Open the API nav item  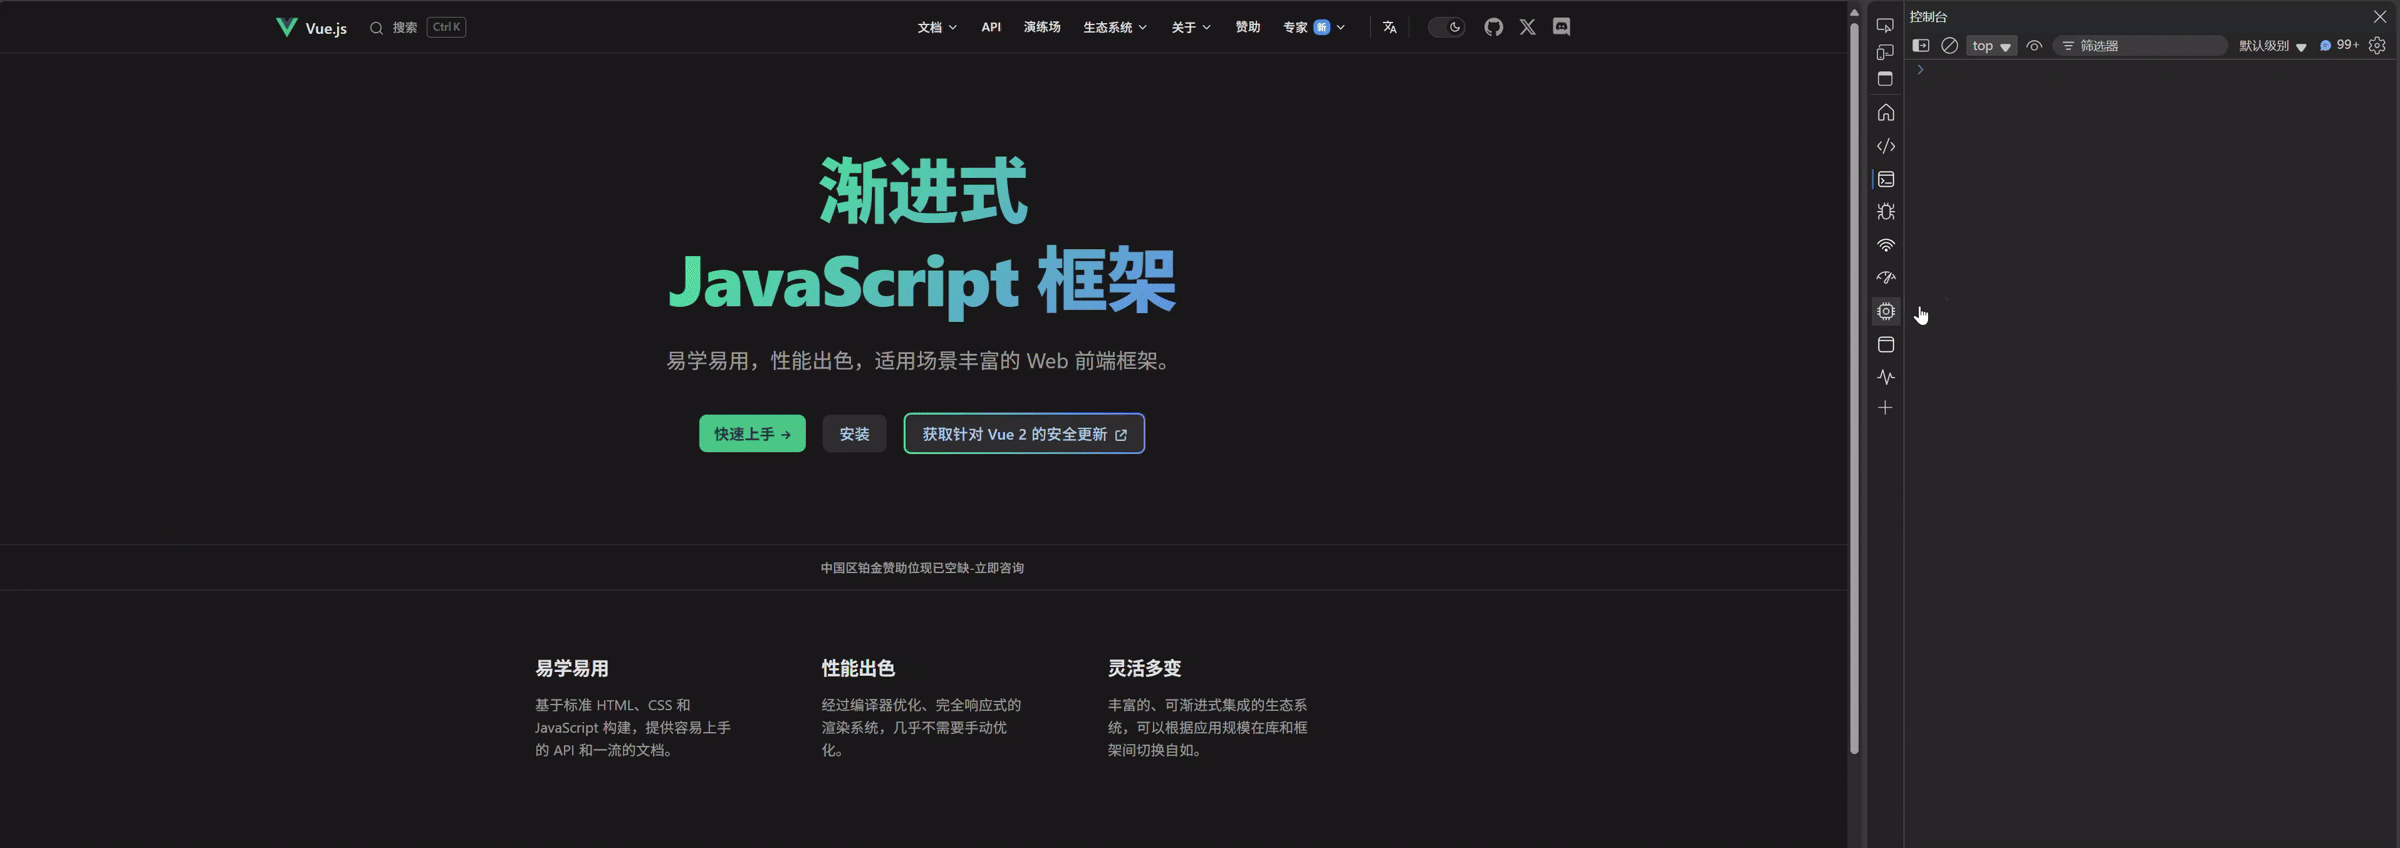(x=991, y=27)
